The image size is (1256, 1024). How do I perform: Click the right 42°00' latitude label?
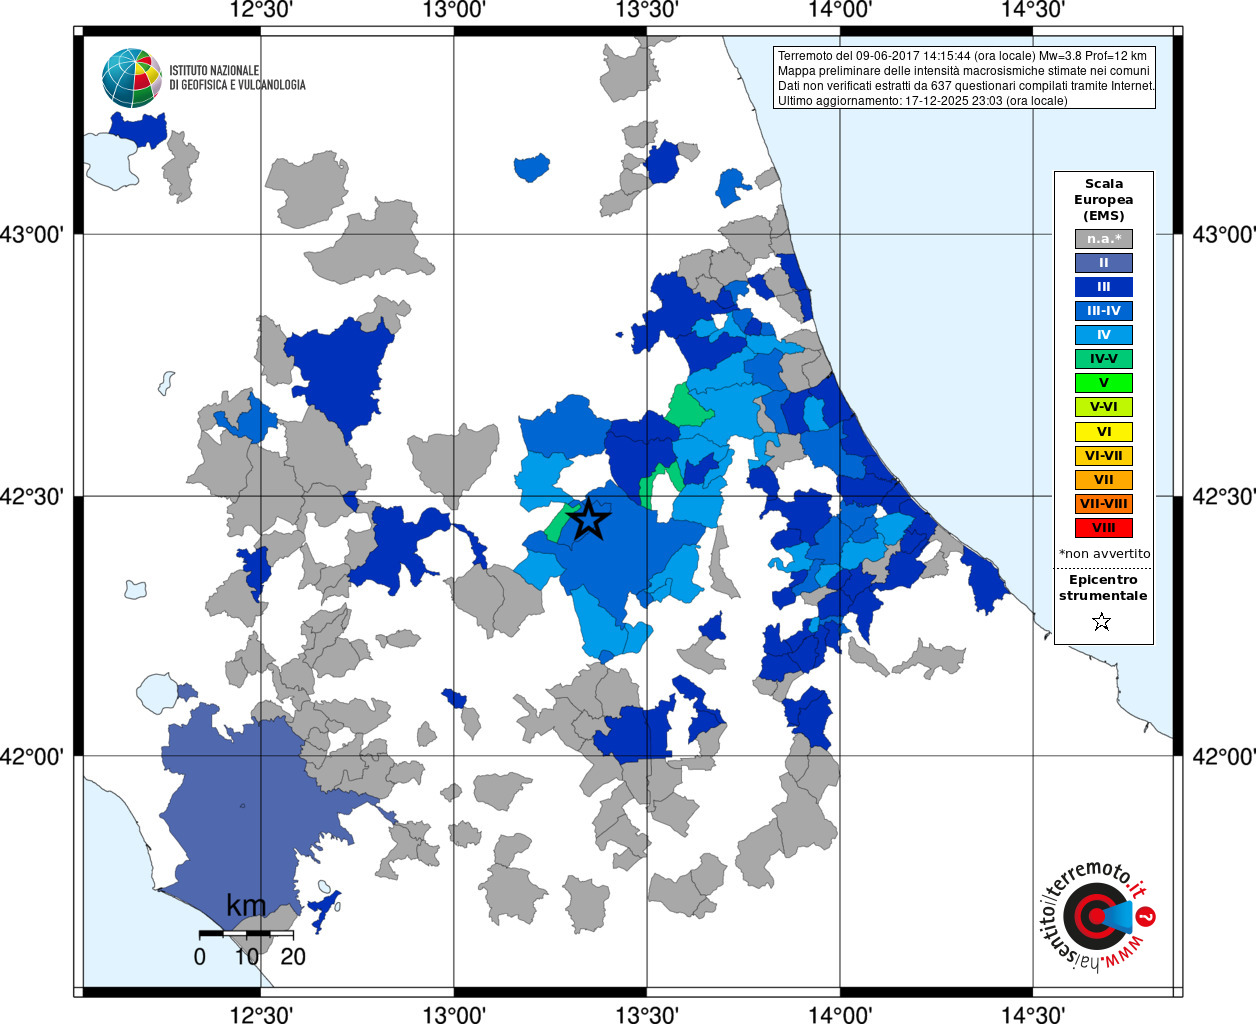pyautogui.click(x=1224, y=757)
